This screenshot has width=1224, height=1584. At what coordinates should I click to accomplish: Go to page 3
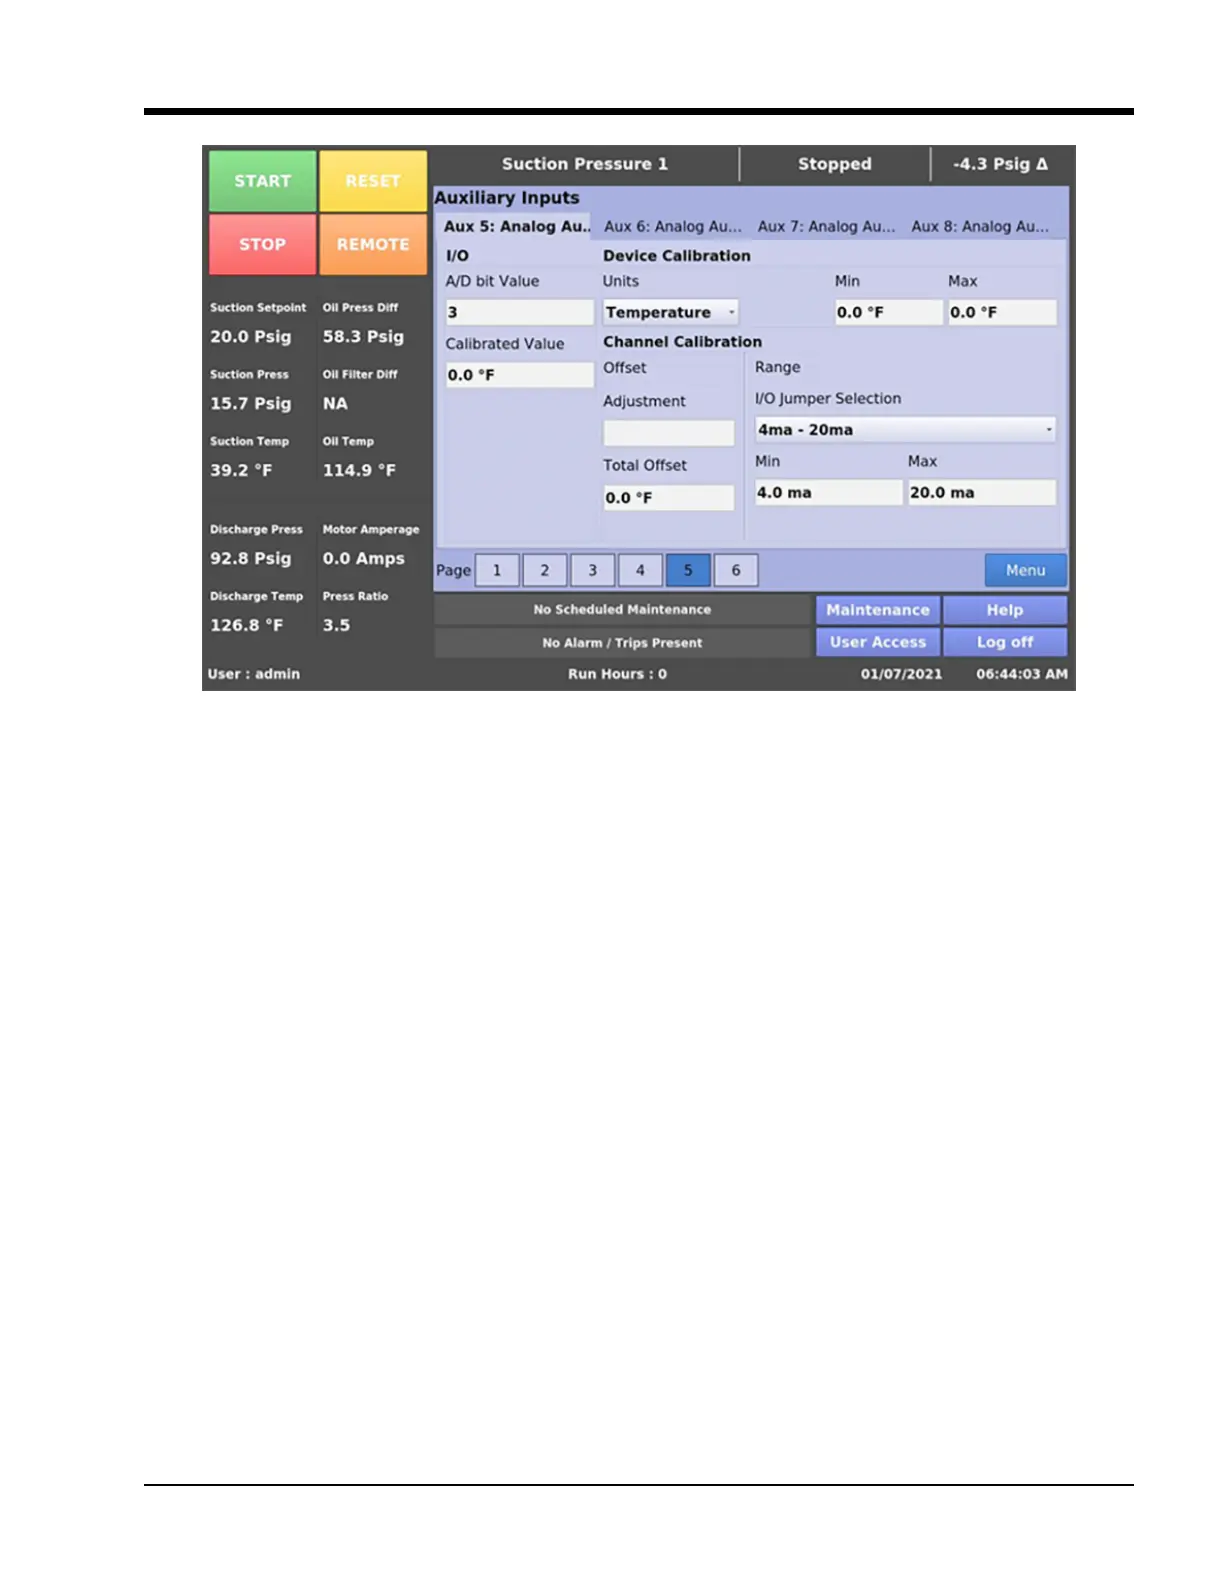point(593,570)
